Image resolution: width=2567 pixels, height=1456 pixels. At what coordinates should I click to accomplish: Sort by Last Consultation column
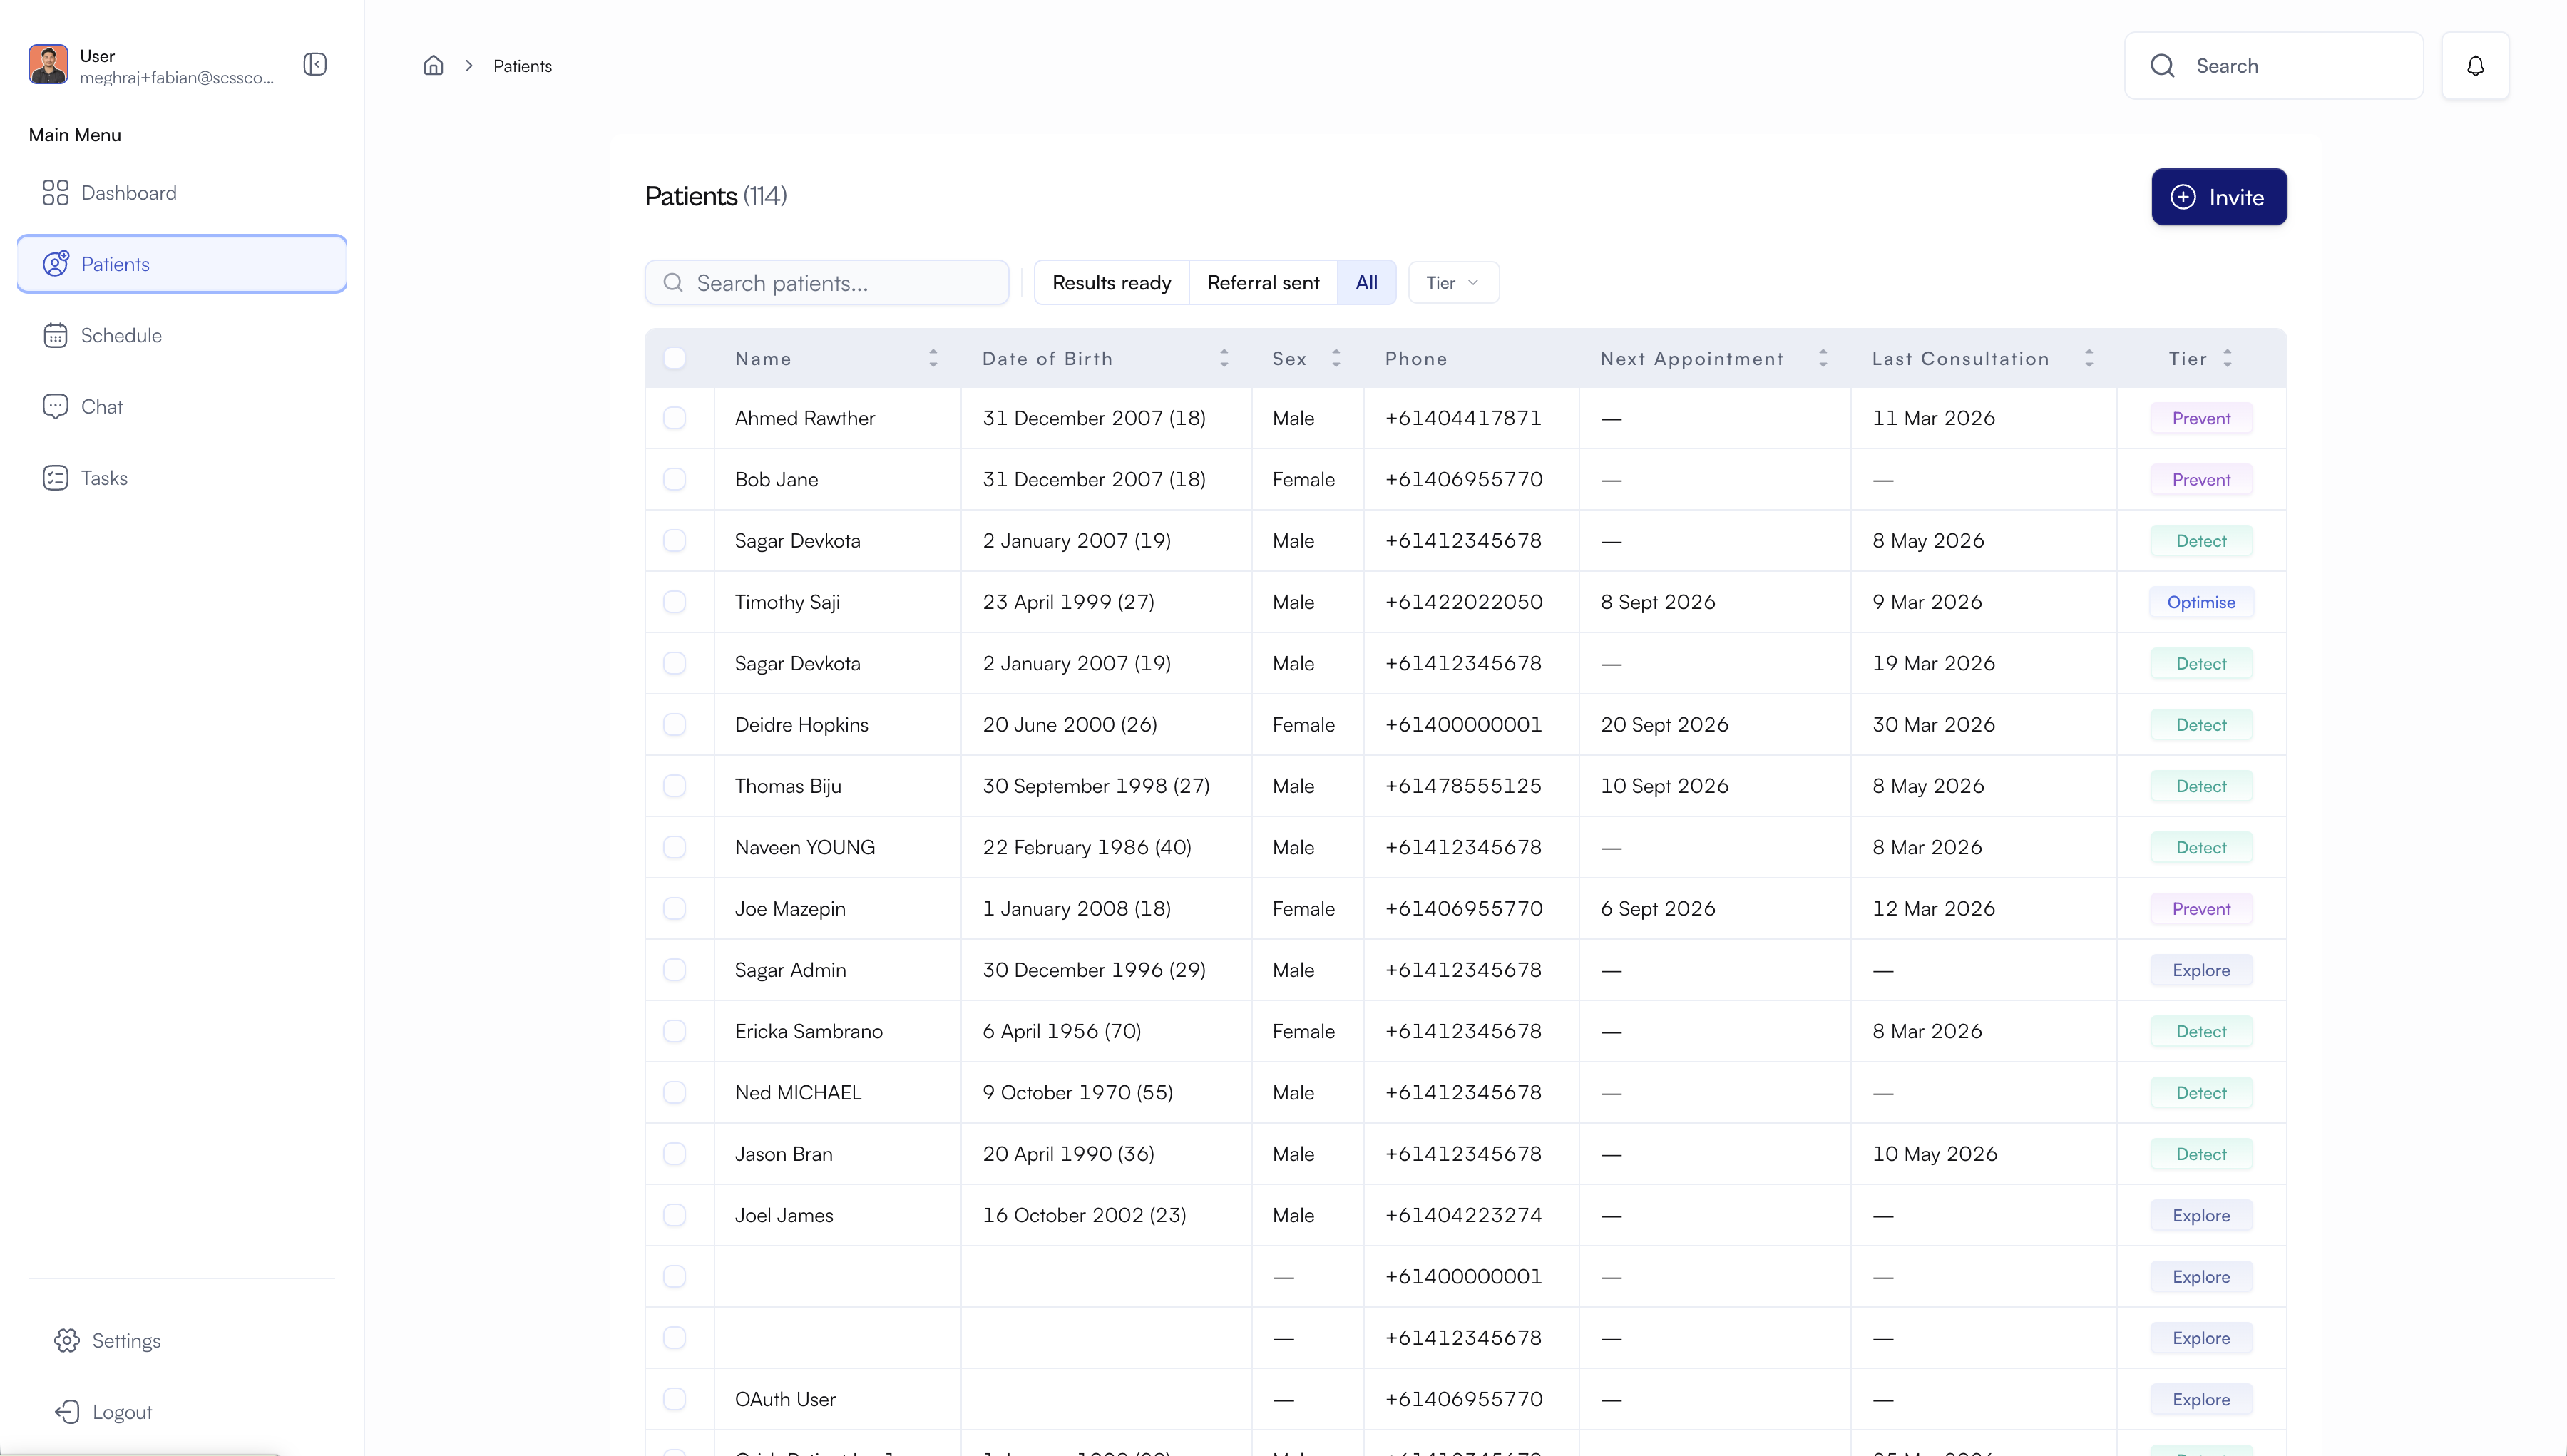(x=2089, y=358)
